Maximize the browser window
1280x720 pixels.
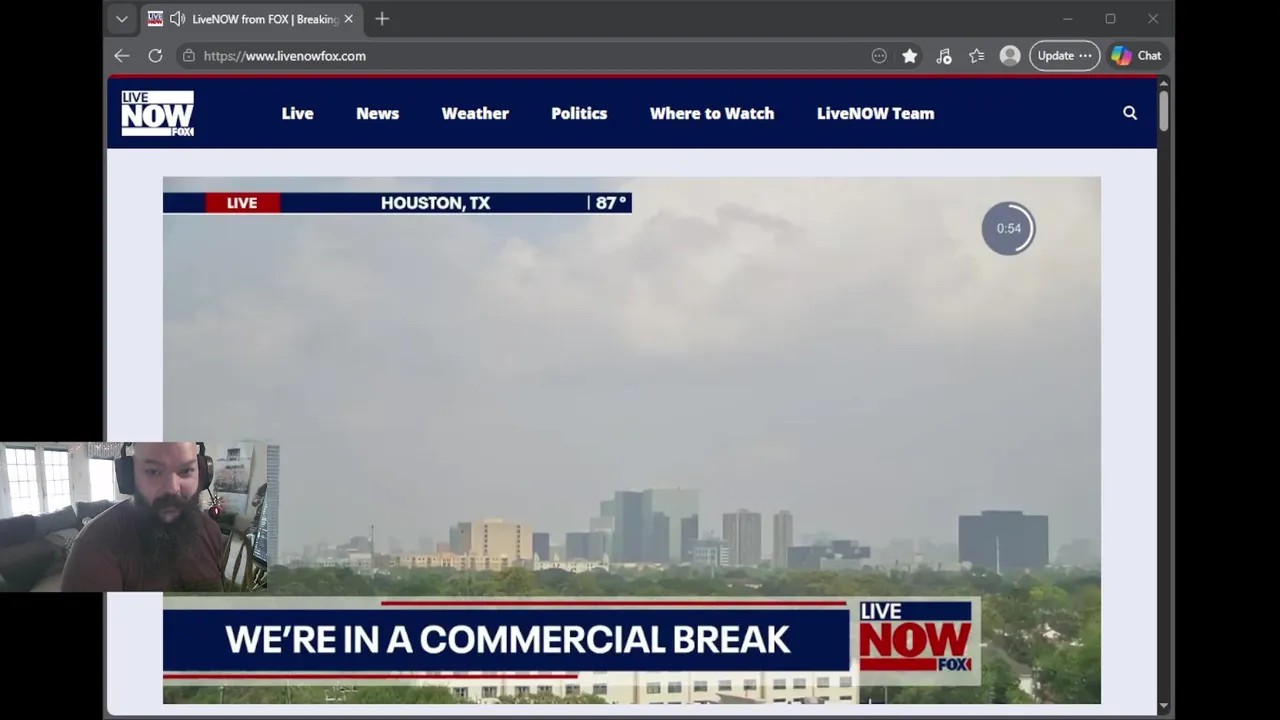pyautogui.click(x=1110, y=19)
